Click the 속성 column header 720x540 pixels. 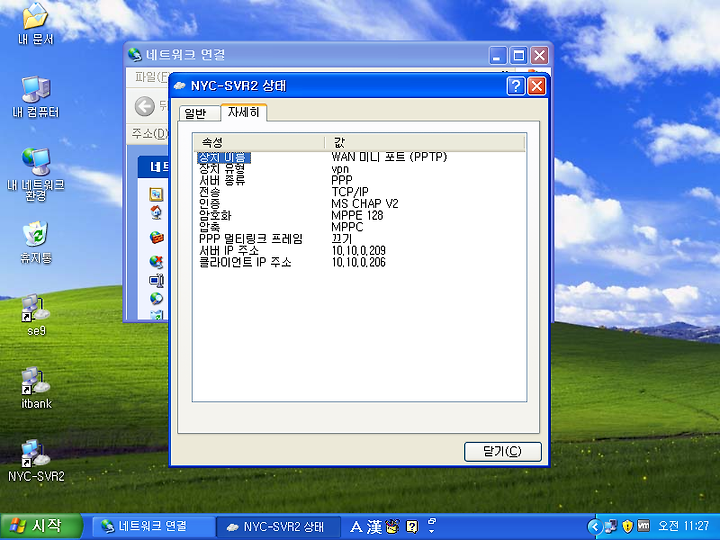coord(259,142)
